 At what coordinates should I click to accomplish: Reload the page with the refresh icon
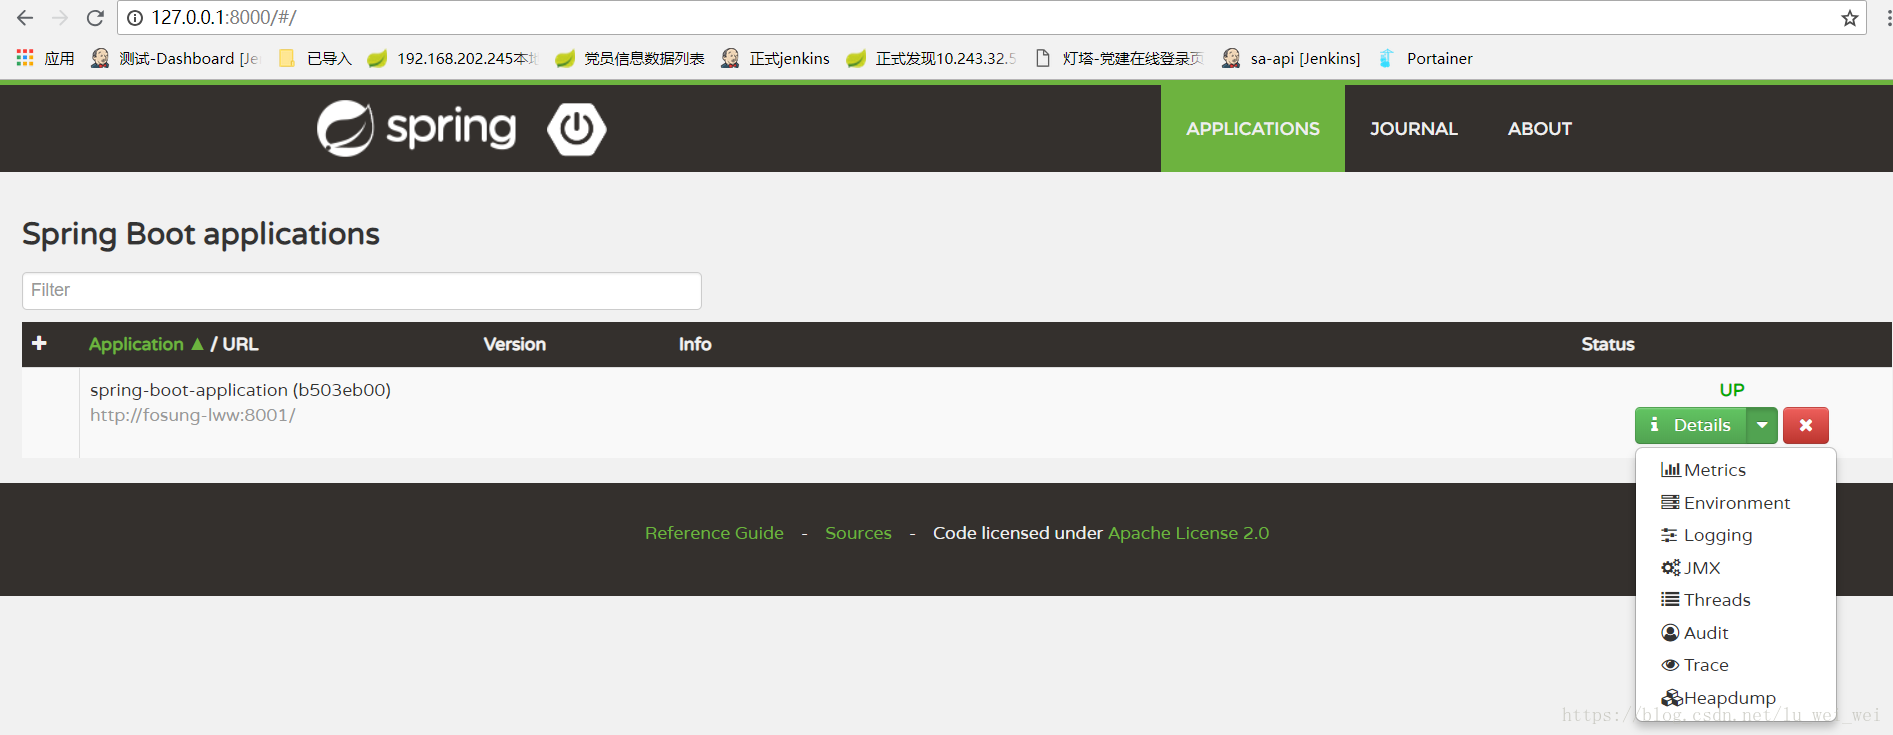[95, 18]
